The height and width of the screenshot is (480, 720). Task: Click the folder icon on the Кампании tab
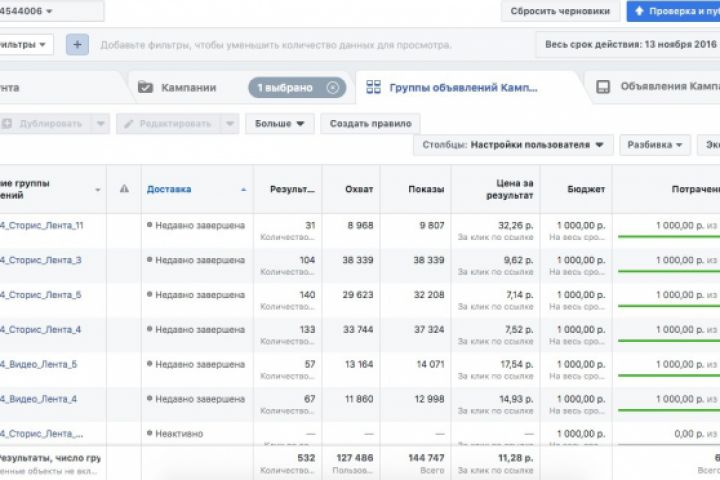pyautogui.click(x=146, y=87)
